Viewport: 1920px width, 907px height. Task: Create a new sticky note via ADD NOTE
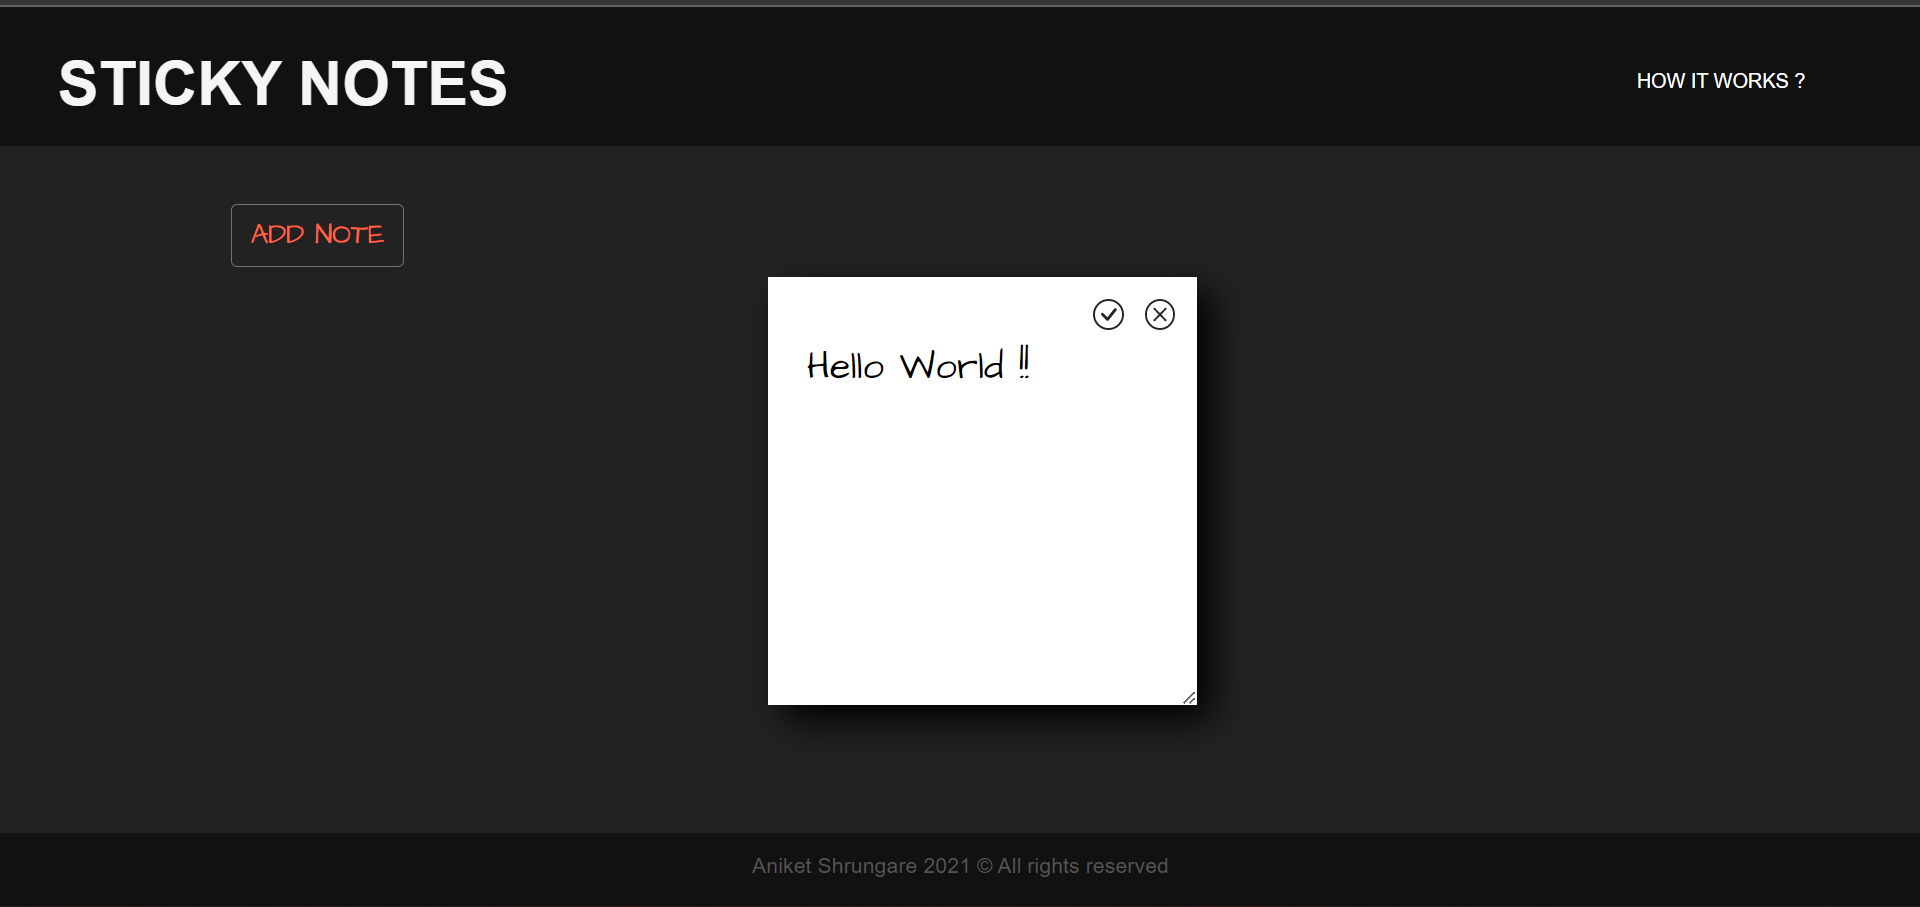(x=316, y=235)
